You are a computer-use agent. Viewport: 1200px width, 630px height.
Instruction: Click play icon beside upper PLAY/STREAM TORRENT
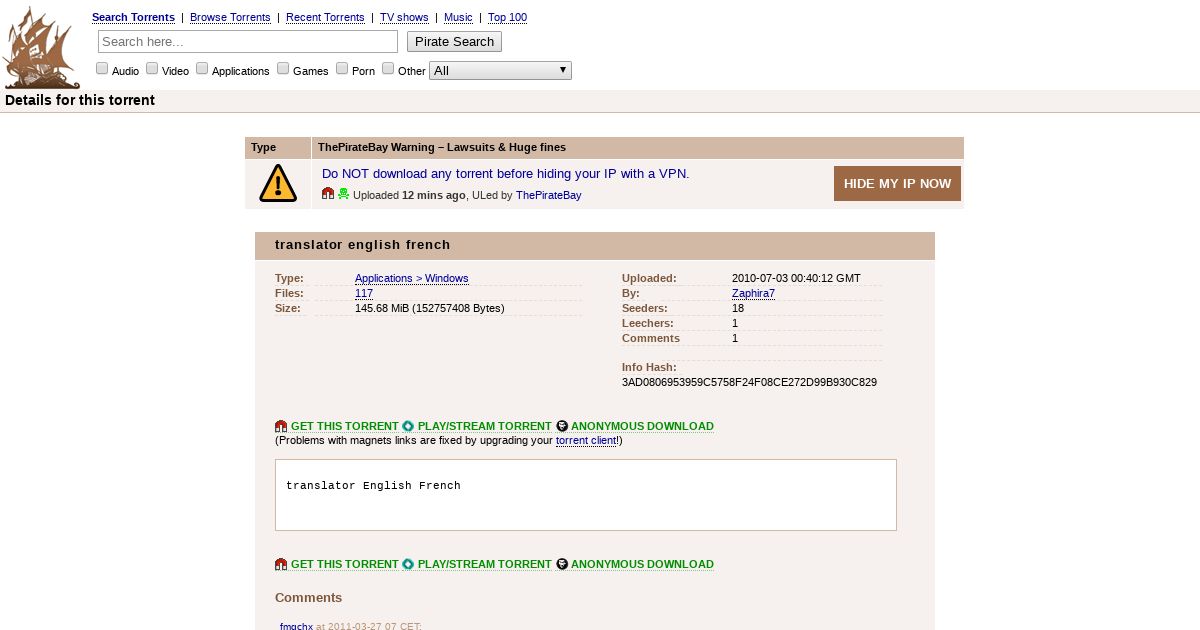tap(408, 426)
